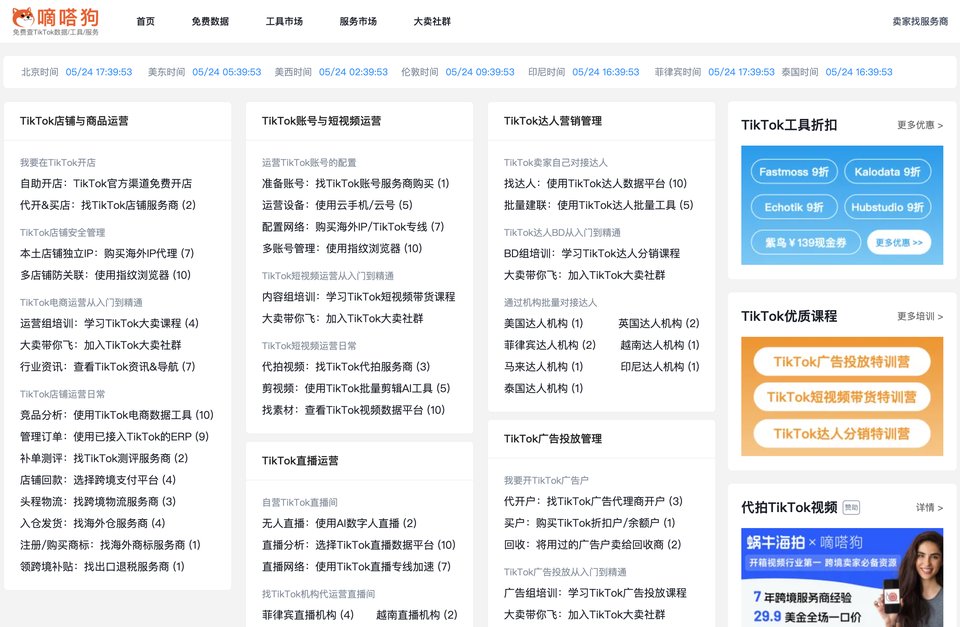
Task: Open 代开户：找TikTok广告代理商开户 (3)
Action: click(593, 501)
